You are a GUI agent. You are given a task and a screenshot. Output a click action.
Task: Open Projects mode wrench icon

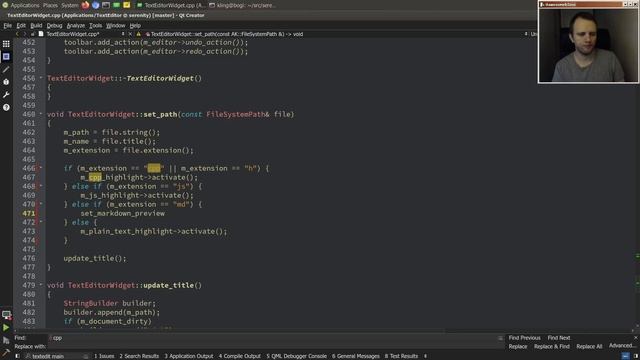click(6, 95)
